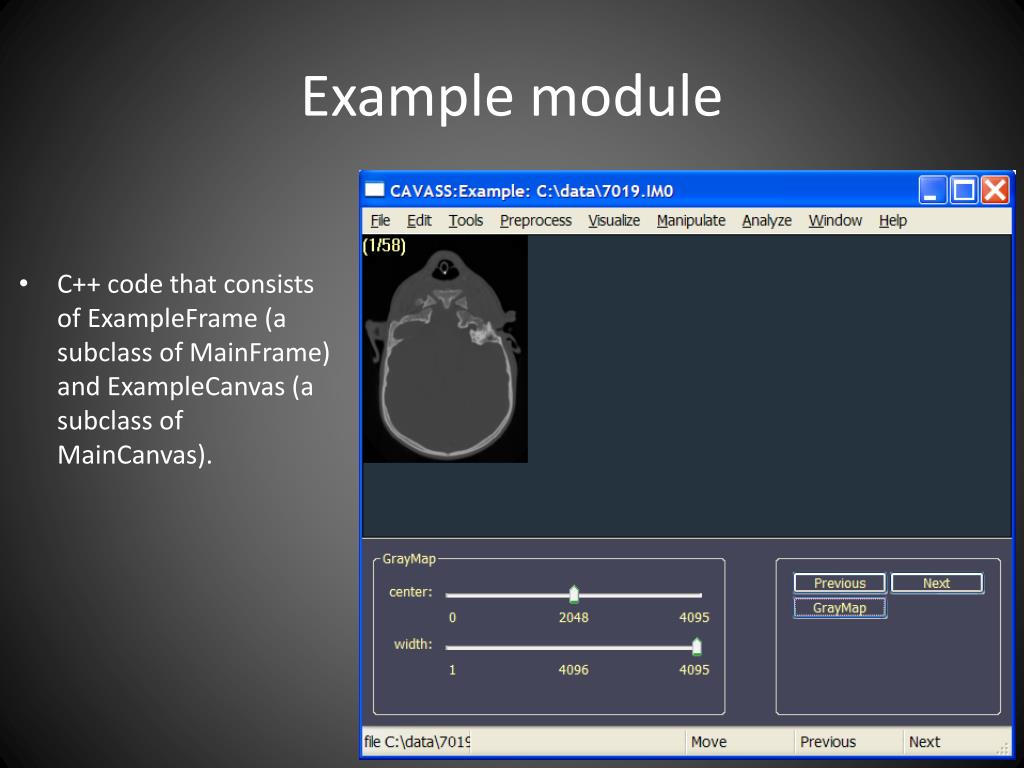Close the CAVASS Example window
Viewport: 1024px width, 768px height.
995,190
